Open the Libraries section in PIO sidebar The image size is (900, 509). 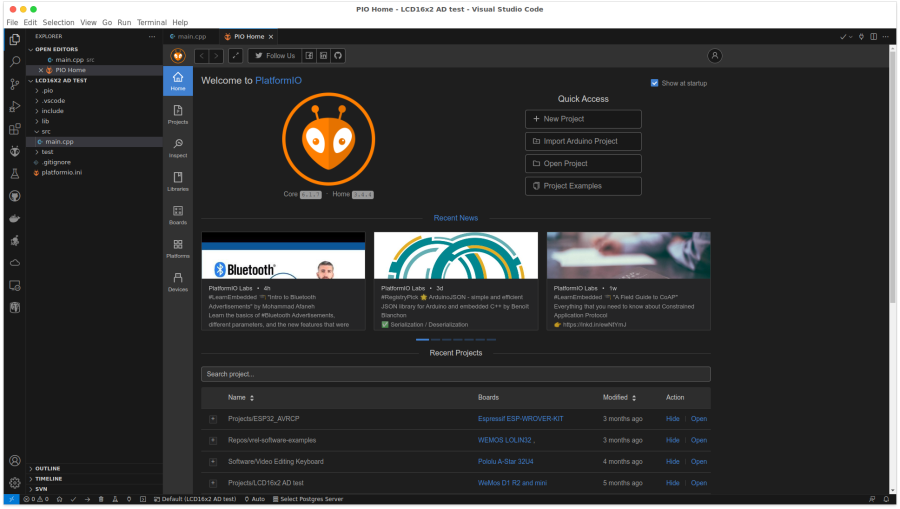[178, 181]
